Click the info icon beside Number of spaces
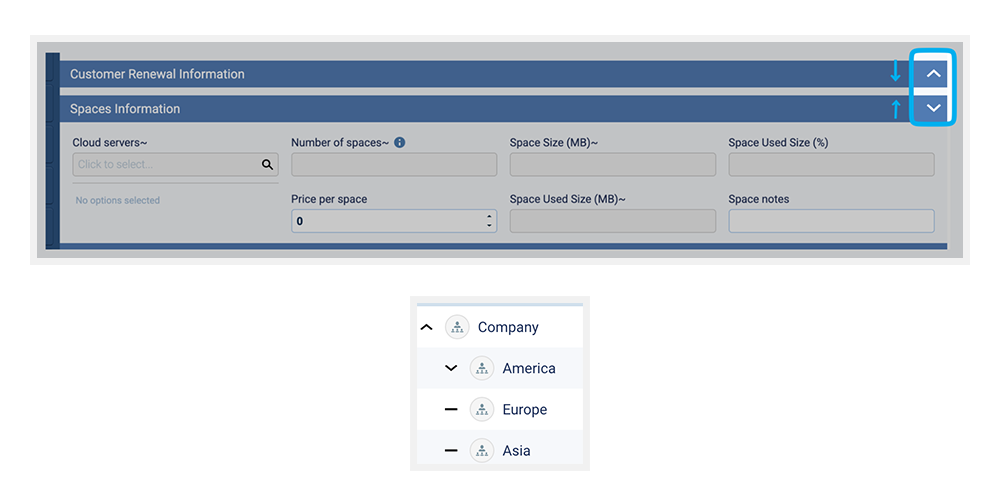Image resolution: width=1000 pixels, height=500 pixels. pos(400,143)
